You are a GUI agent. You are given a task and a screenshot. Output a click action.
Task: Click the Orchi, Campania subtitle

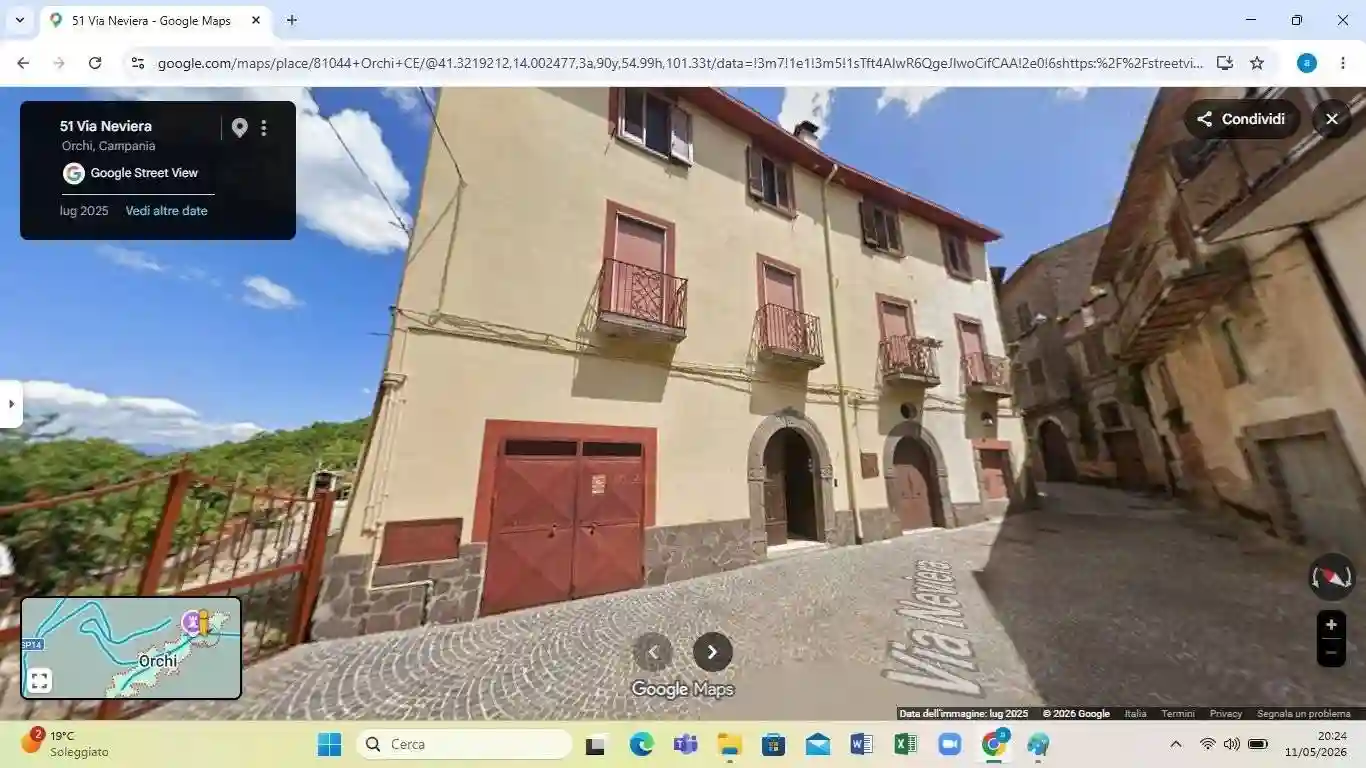tap(108, 146)
